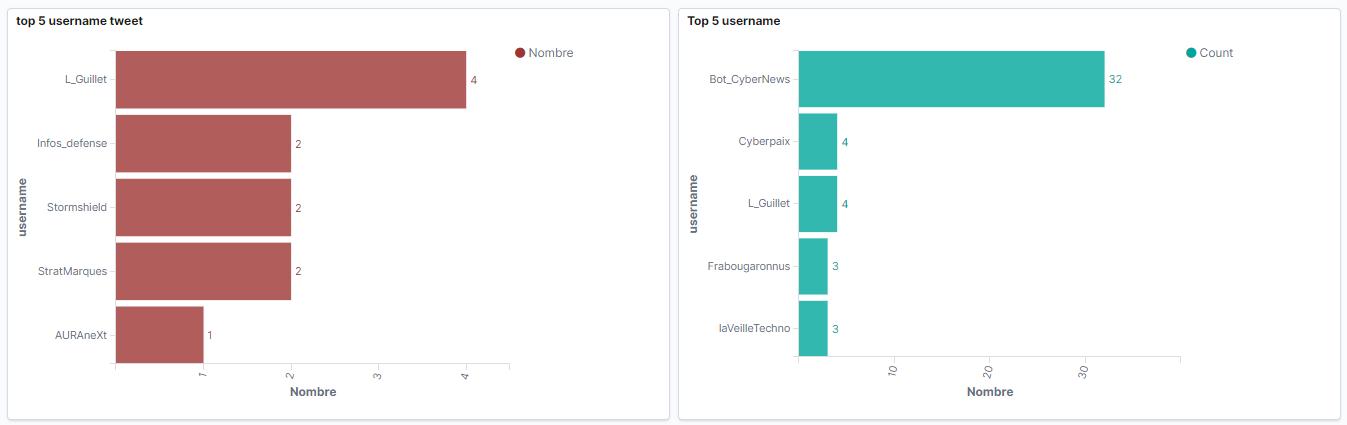Click the username y-axis title of the teal chart

[x=693, y=204]
